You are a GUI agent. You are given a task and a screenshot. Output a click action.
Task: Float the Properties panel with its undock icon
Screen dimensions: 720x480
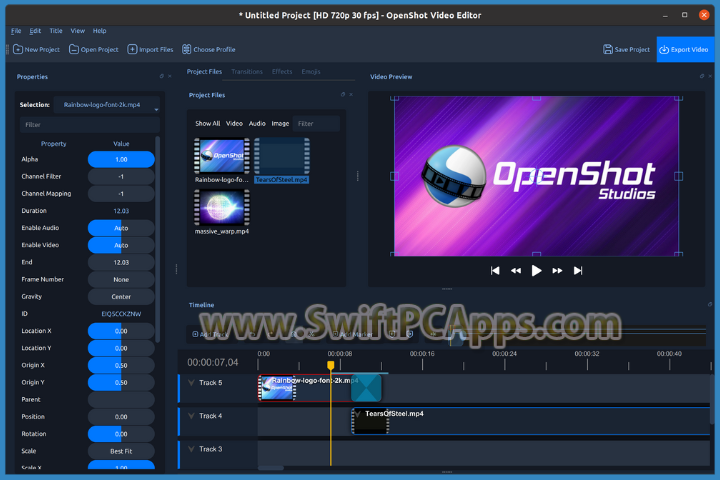tap(161, 76)
